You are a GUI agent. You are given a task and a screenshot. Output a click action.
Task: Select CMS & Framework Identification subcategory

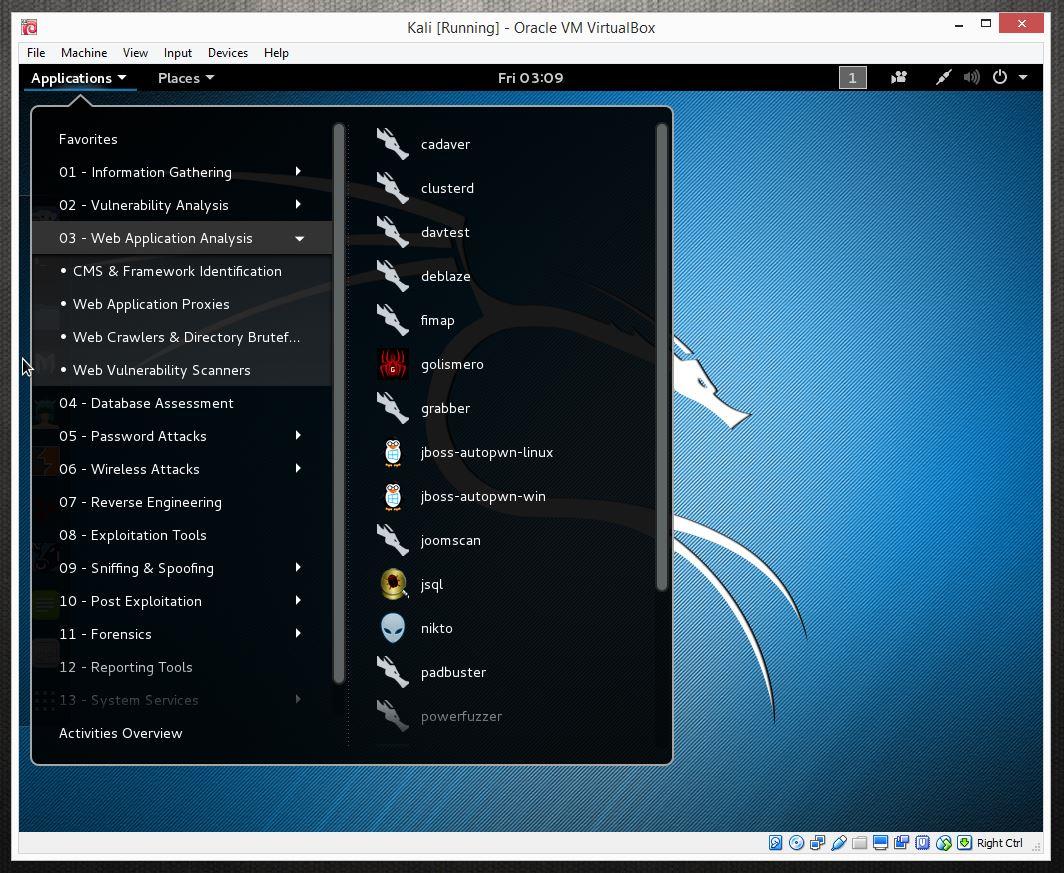[x=182, y=271]
